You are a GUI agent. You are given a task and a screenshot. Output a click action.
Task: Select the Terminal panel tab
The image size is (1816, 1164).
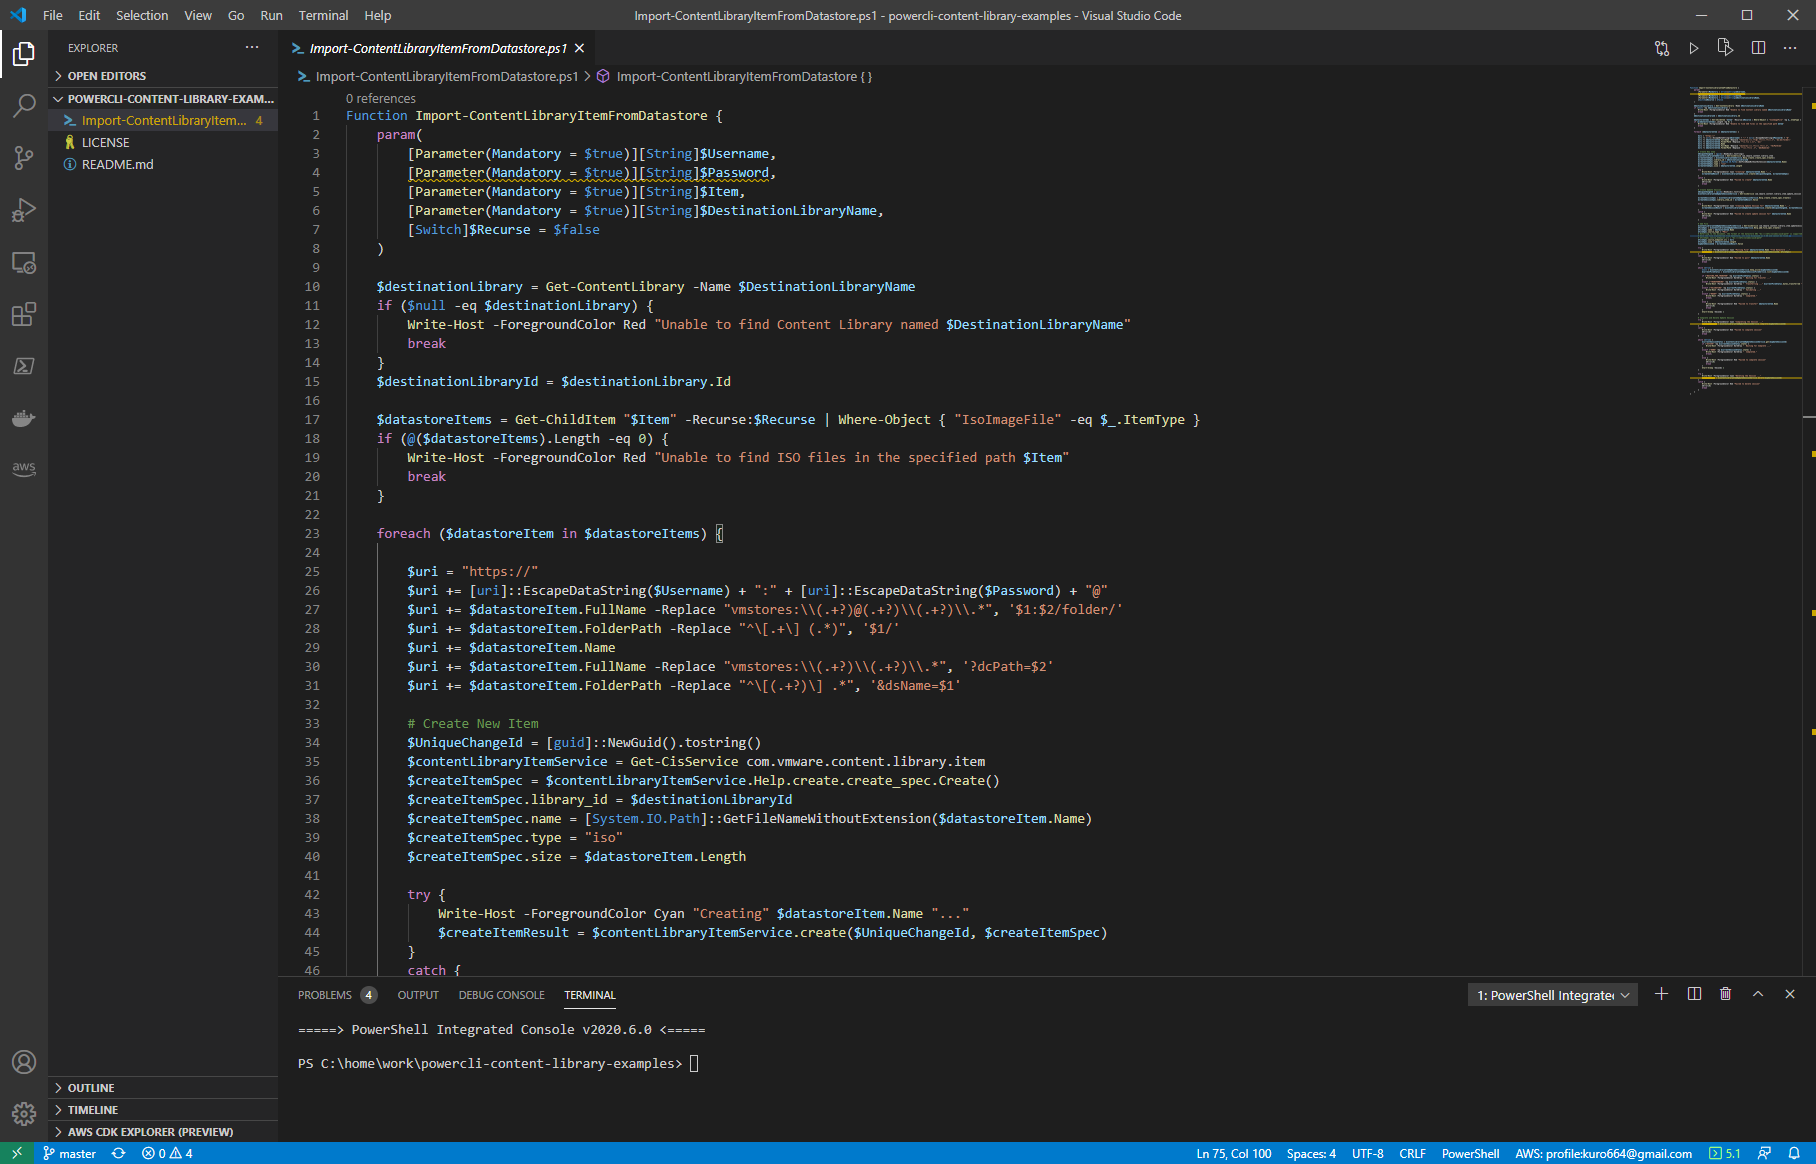pos(590,995)
